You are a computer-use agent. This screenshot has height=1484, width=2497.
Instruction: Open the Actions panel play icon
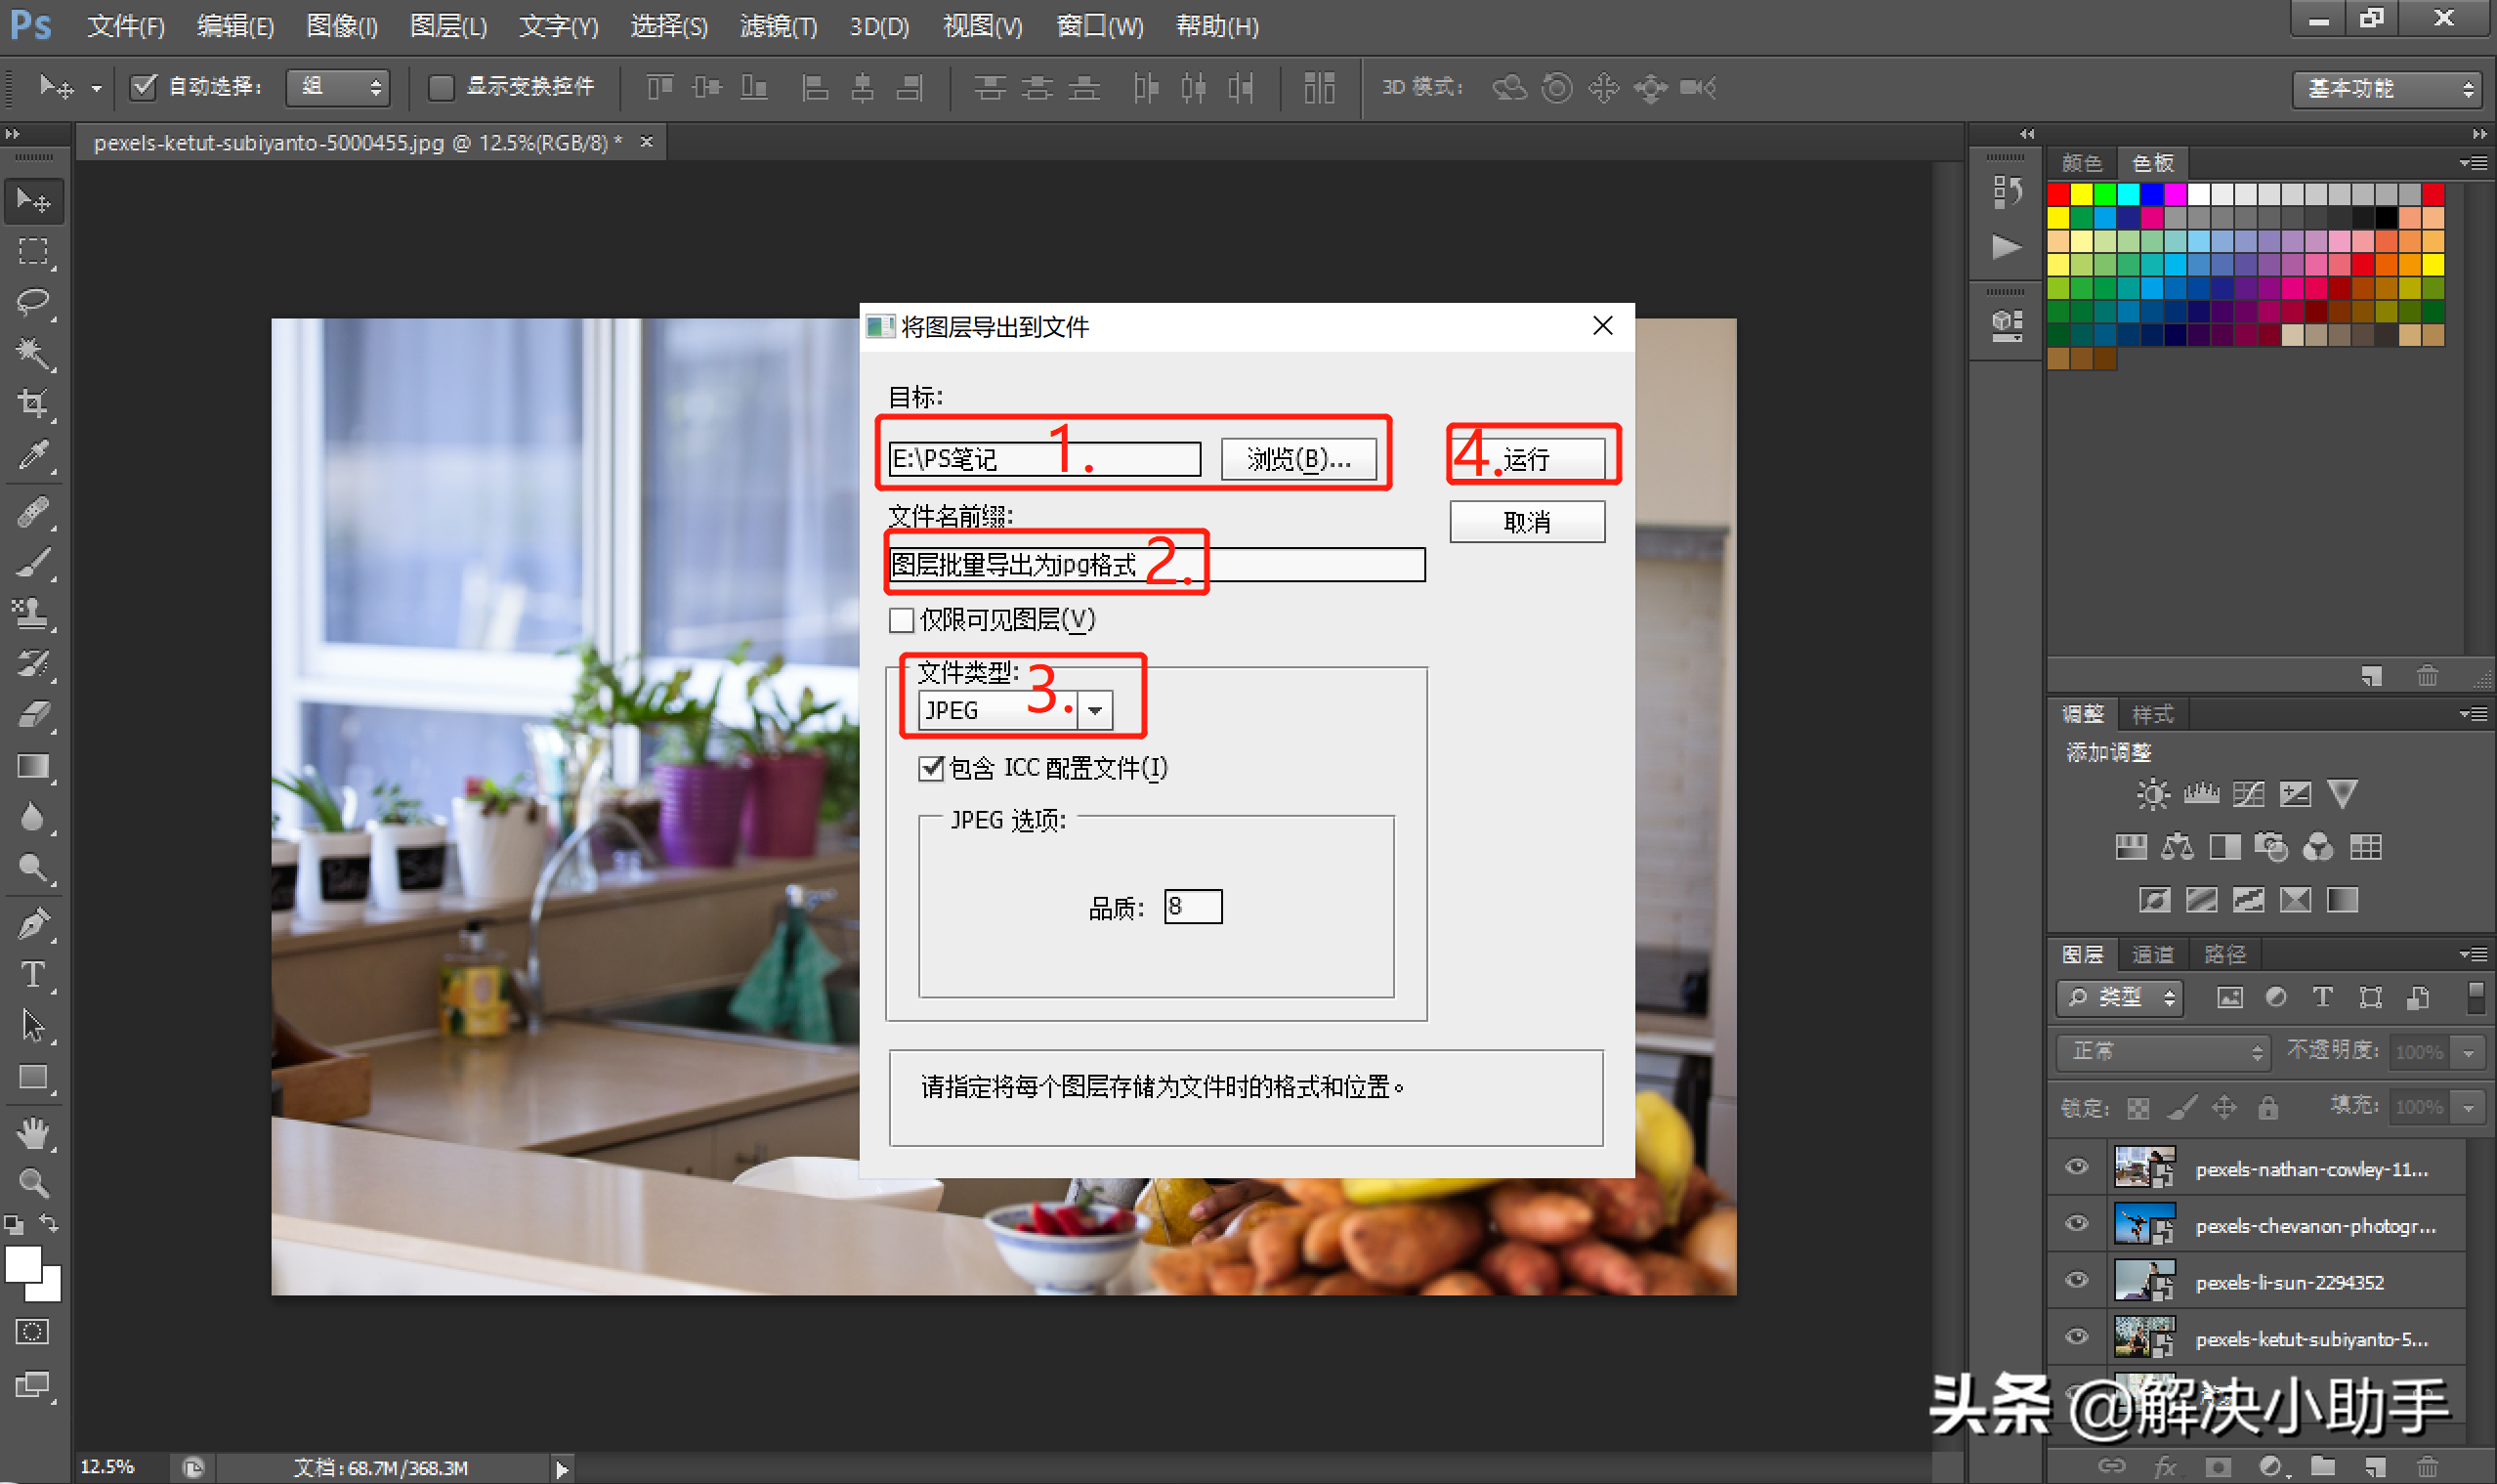(x=2006, y=247)
